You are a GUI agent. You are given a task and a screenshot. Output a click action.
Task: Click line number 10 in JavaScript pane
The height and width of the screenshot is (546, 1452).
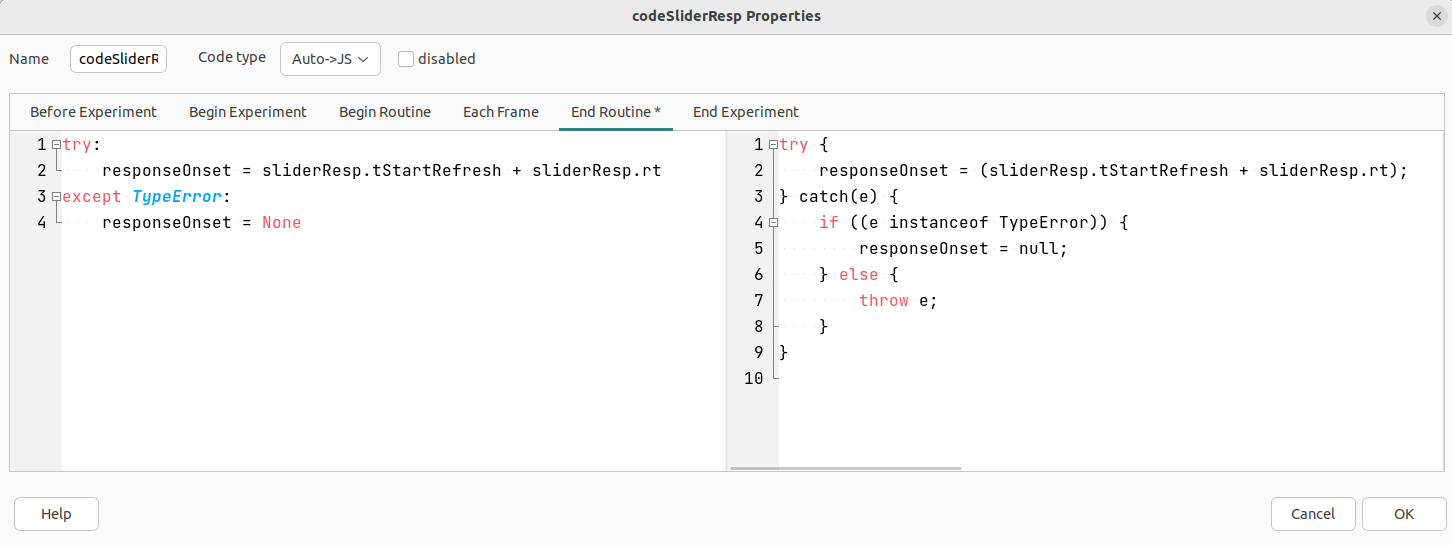754,378
